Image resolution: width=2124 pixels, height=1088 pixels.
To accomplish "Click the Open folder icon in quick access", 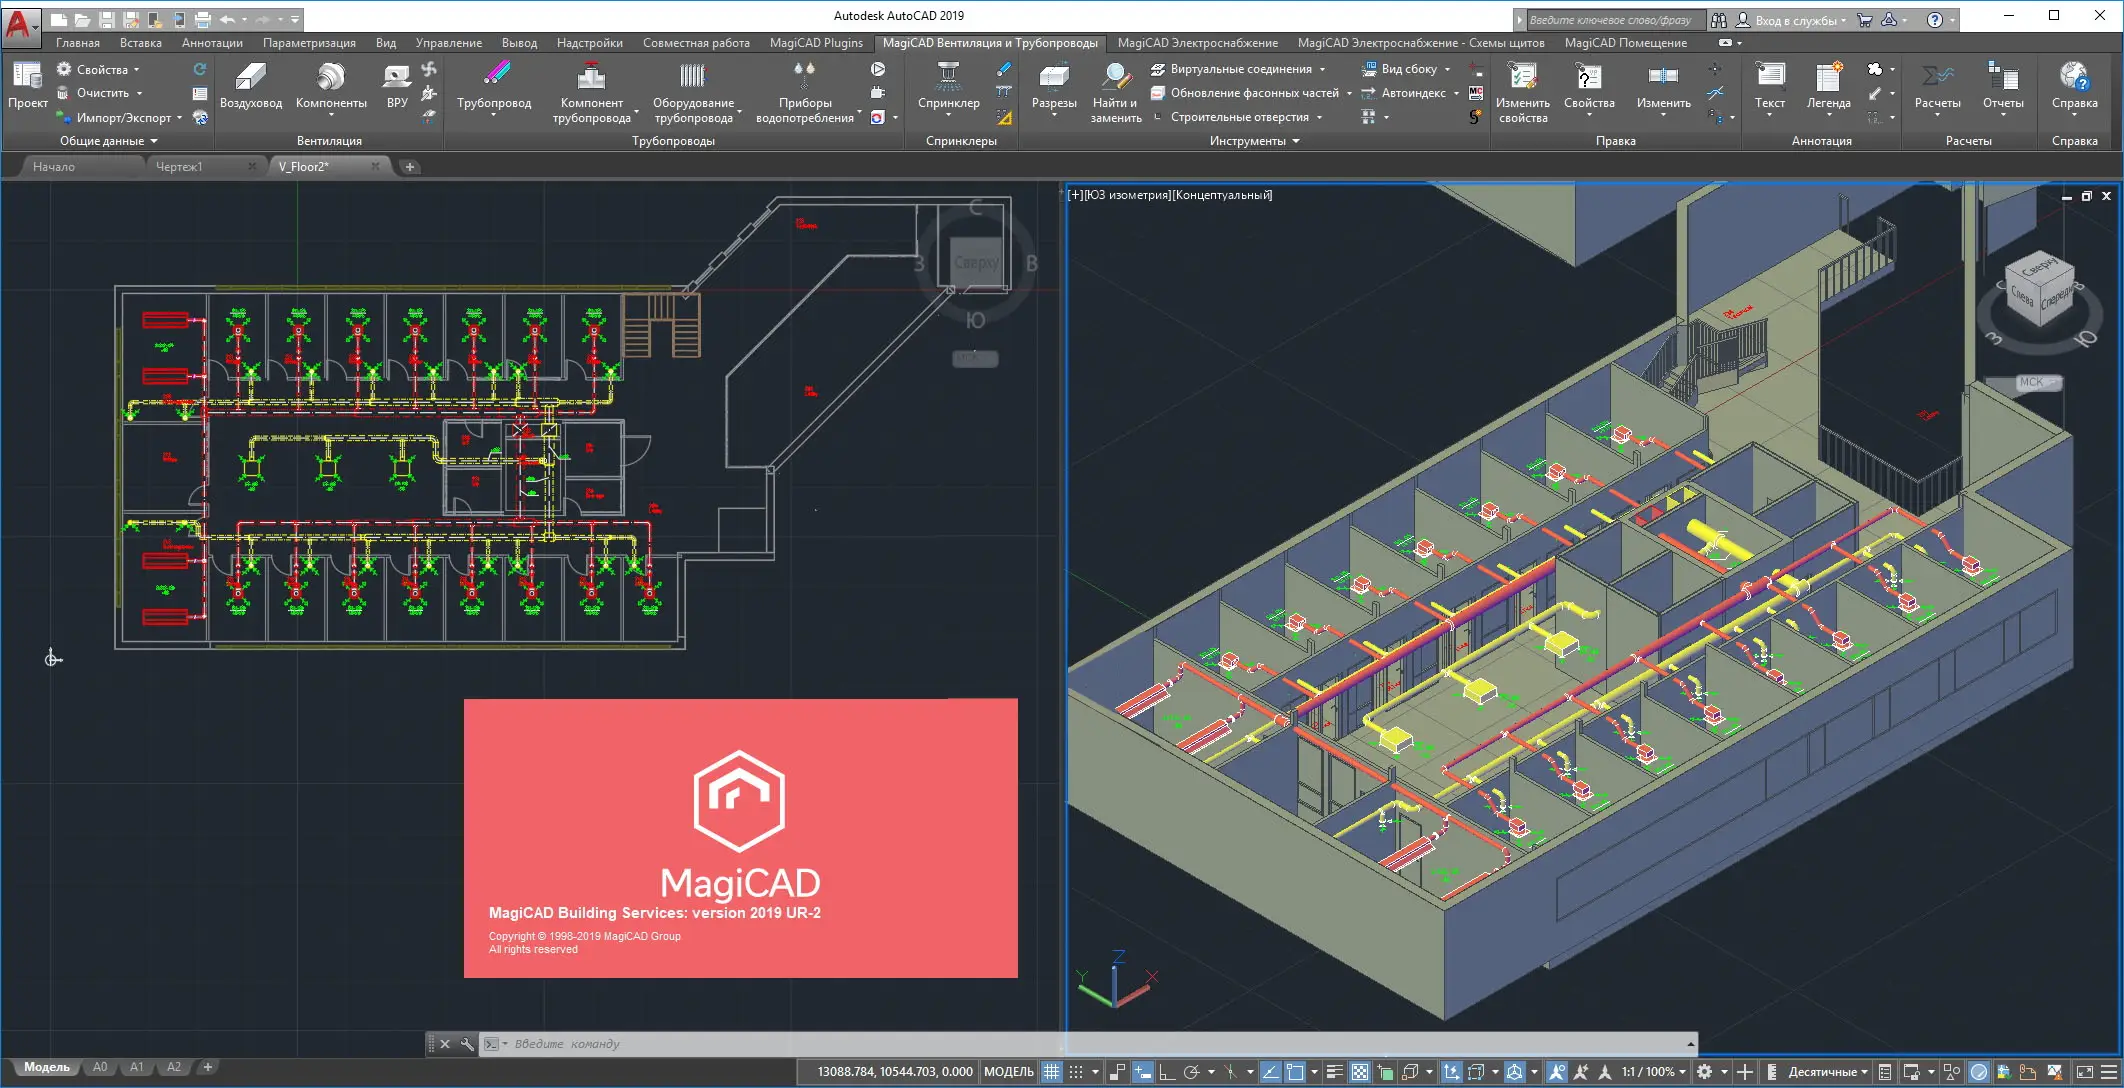I will point(82,19).
